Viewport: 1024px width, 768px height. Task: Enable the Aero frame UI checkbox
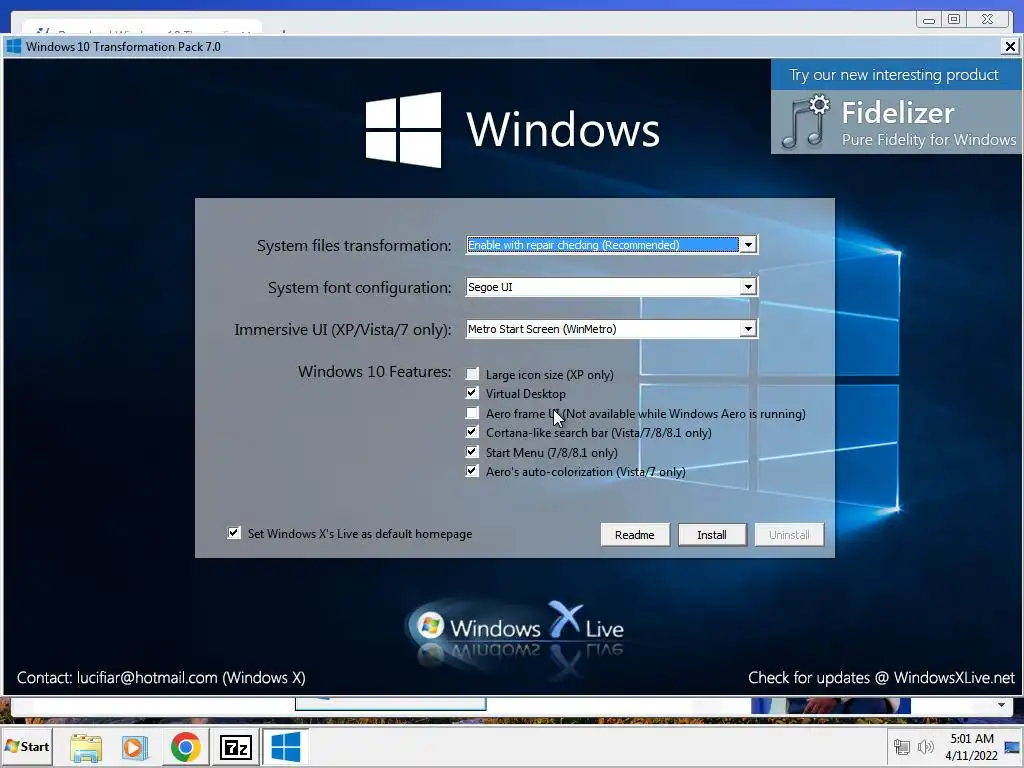tap(472, 413)
